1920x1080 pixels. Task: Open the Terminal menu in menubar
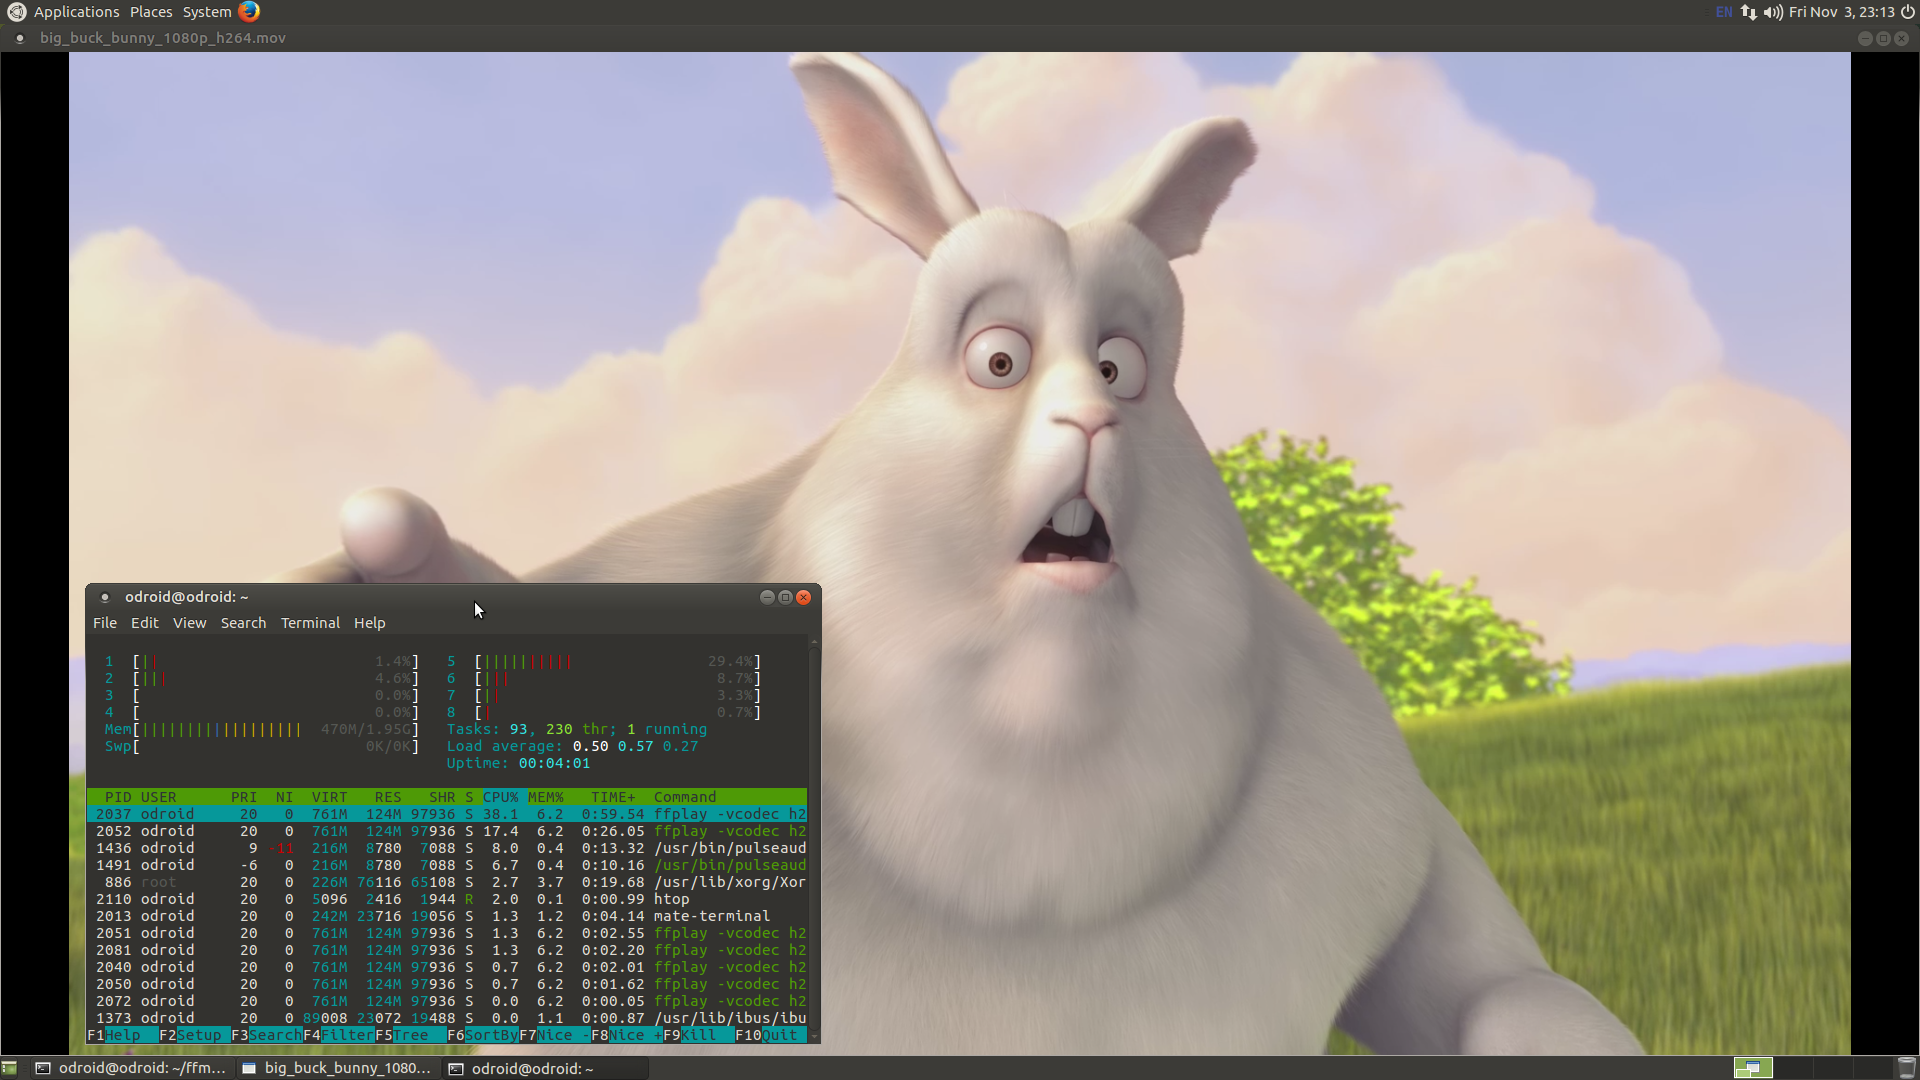click(310, 623)
